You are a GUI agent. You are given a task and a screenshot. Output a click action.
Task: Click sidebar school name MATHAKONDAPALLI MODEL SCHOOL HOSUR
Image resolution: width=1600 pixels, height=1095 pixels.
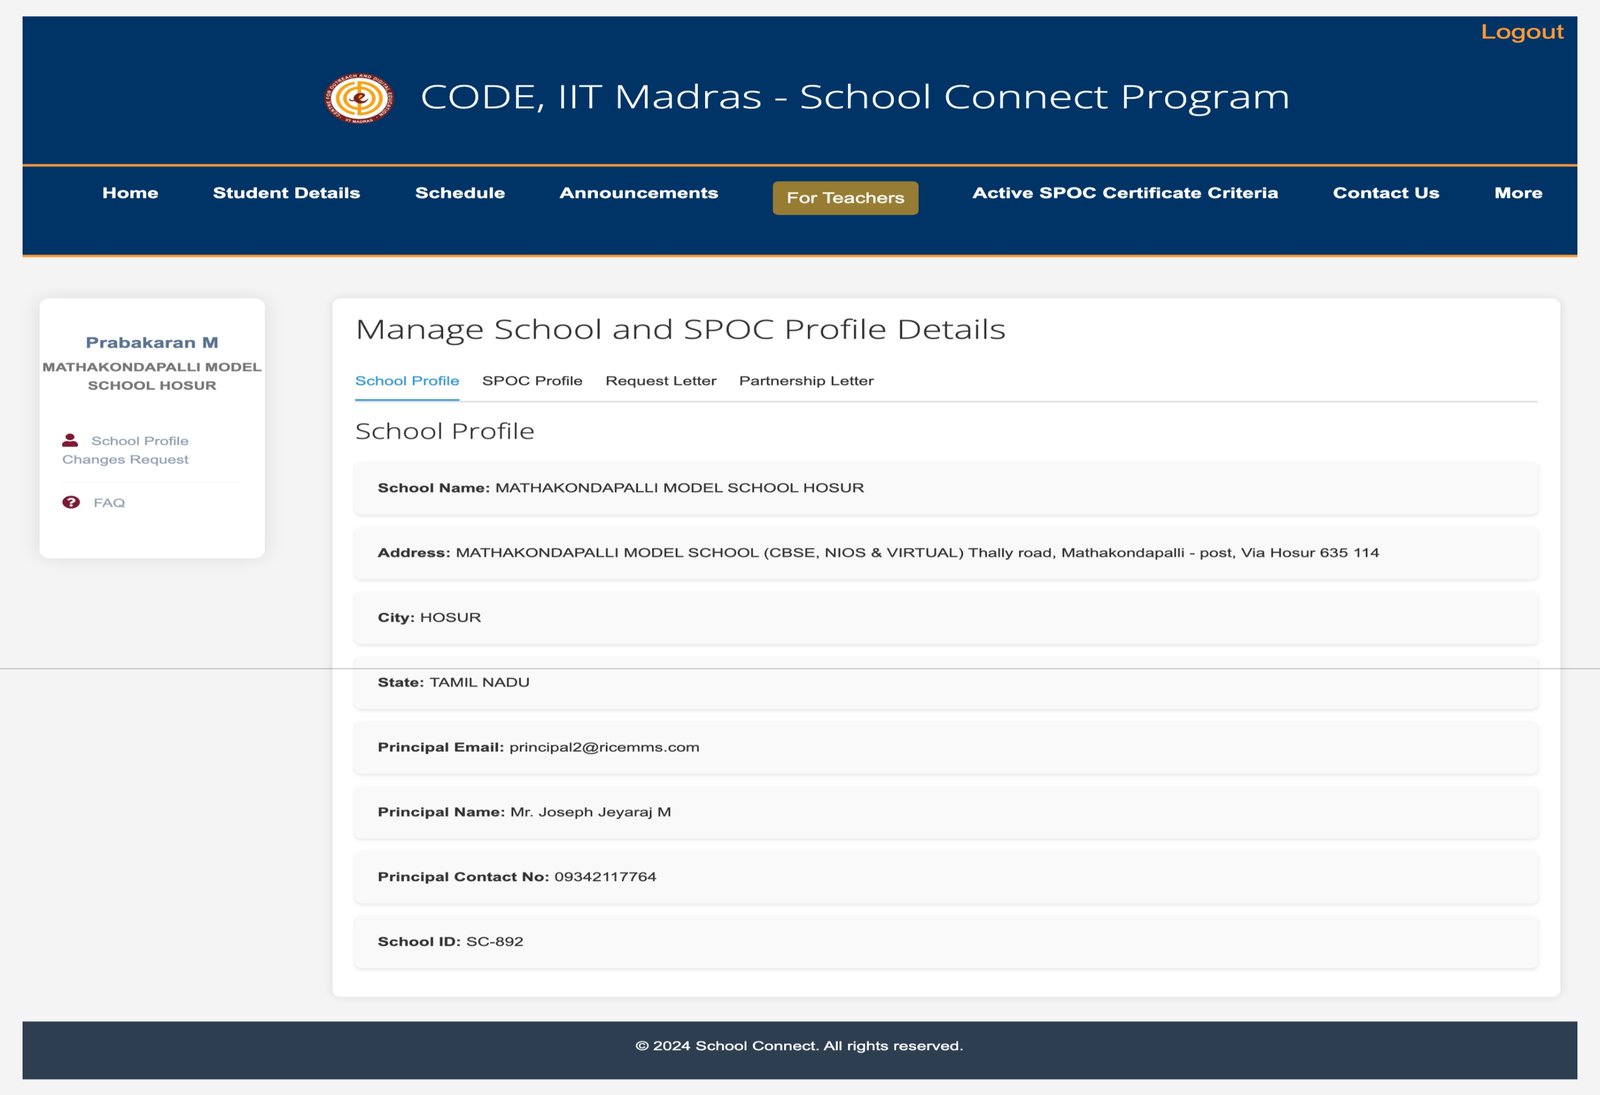(x=152, y=376)
